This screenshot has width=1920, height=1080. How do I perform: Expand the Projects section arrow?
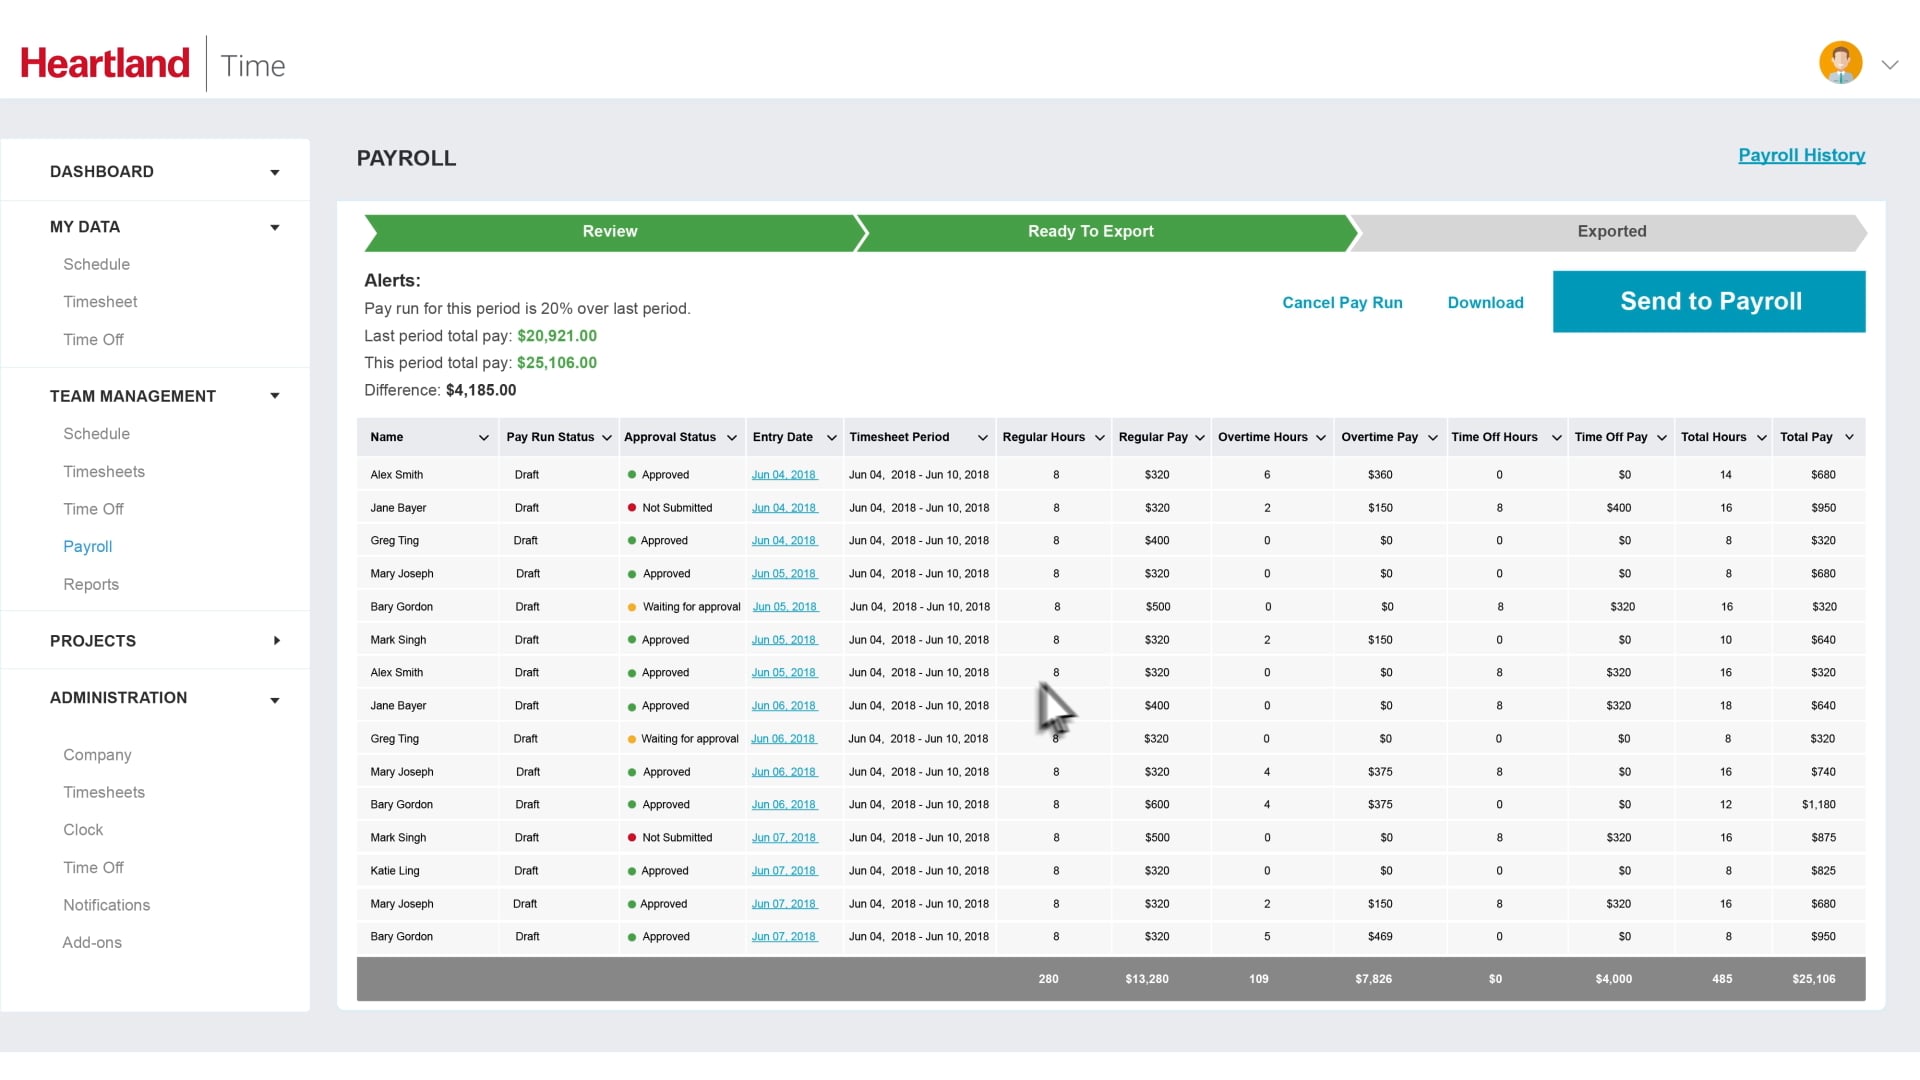(x=276, y=641)
